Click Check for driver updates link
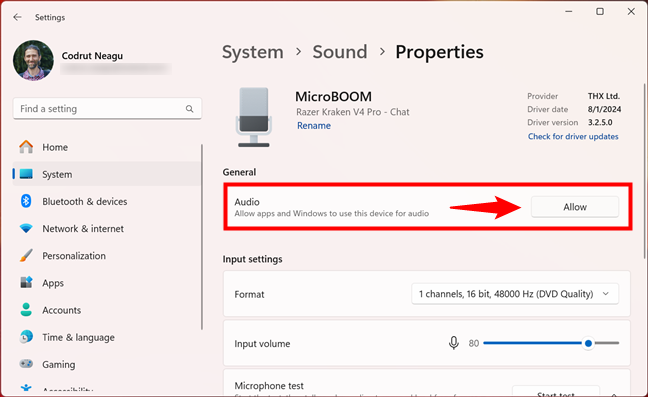648x397 pixels. click(x=573, y=136)
